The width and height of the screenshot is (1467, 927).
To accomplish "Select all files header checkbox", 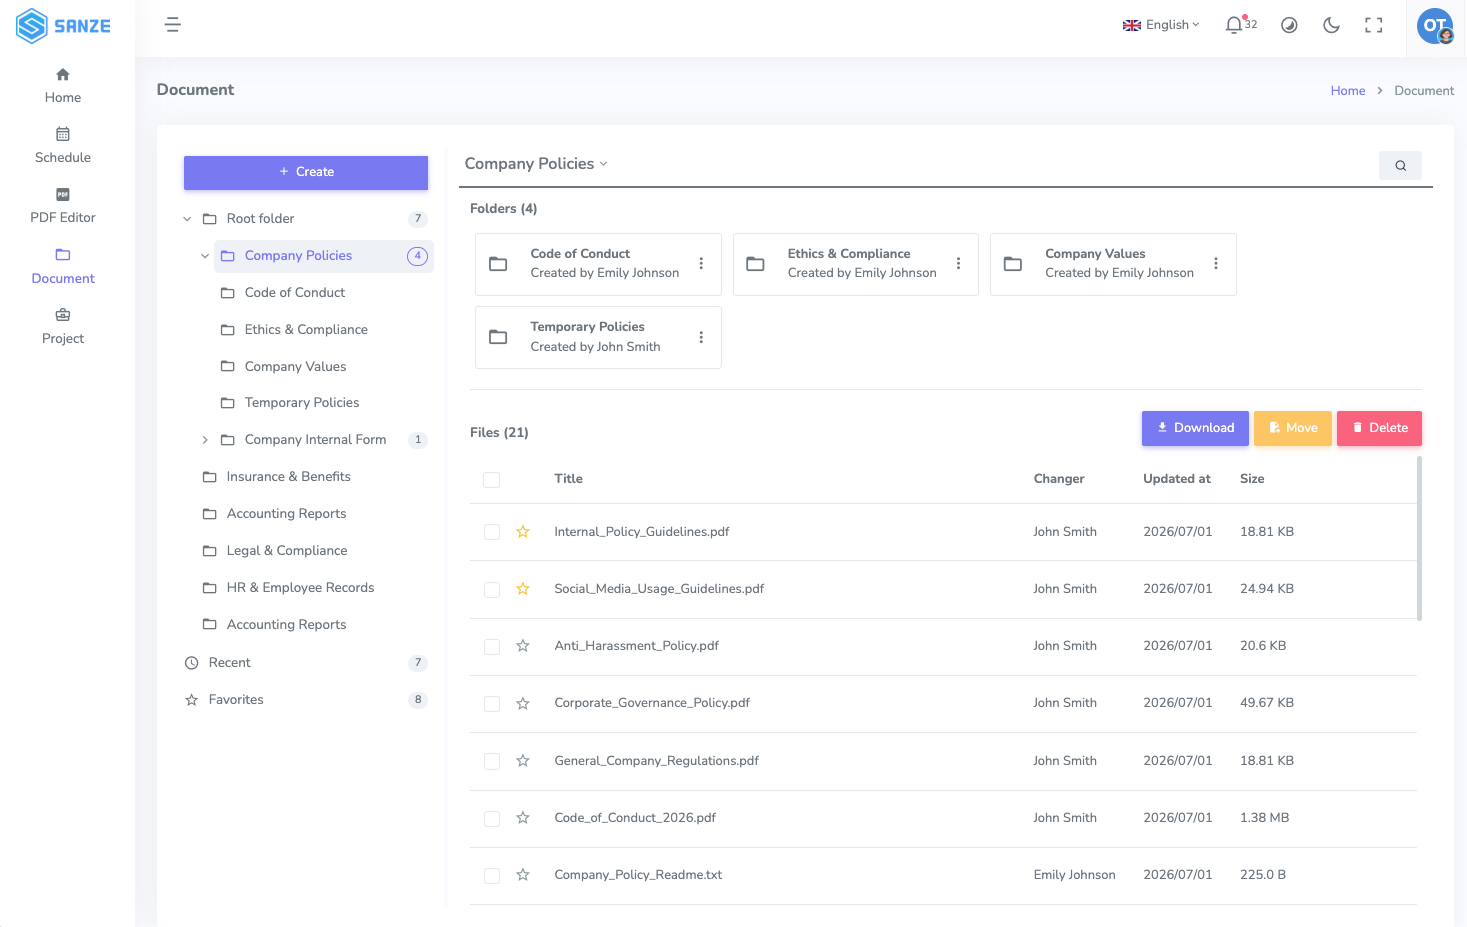I will 492,480.
